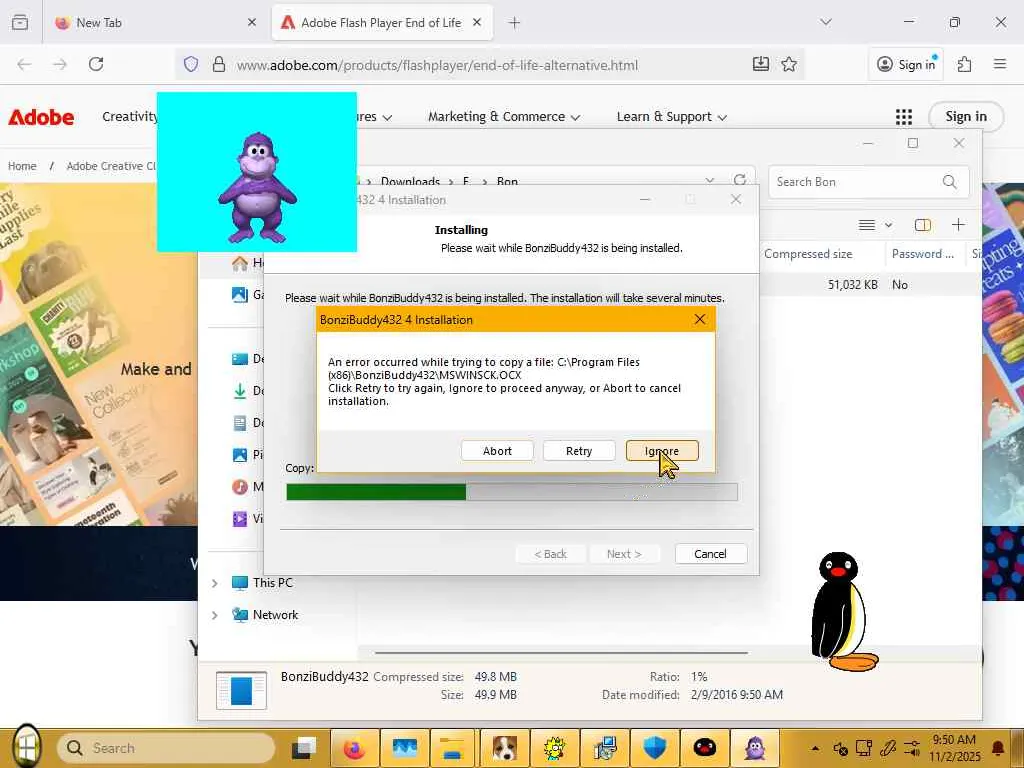Click the BonziBuddy432 file details thumbnail

pyautogui.click(x=241, y=690)
